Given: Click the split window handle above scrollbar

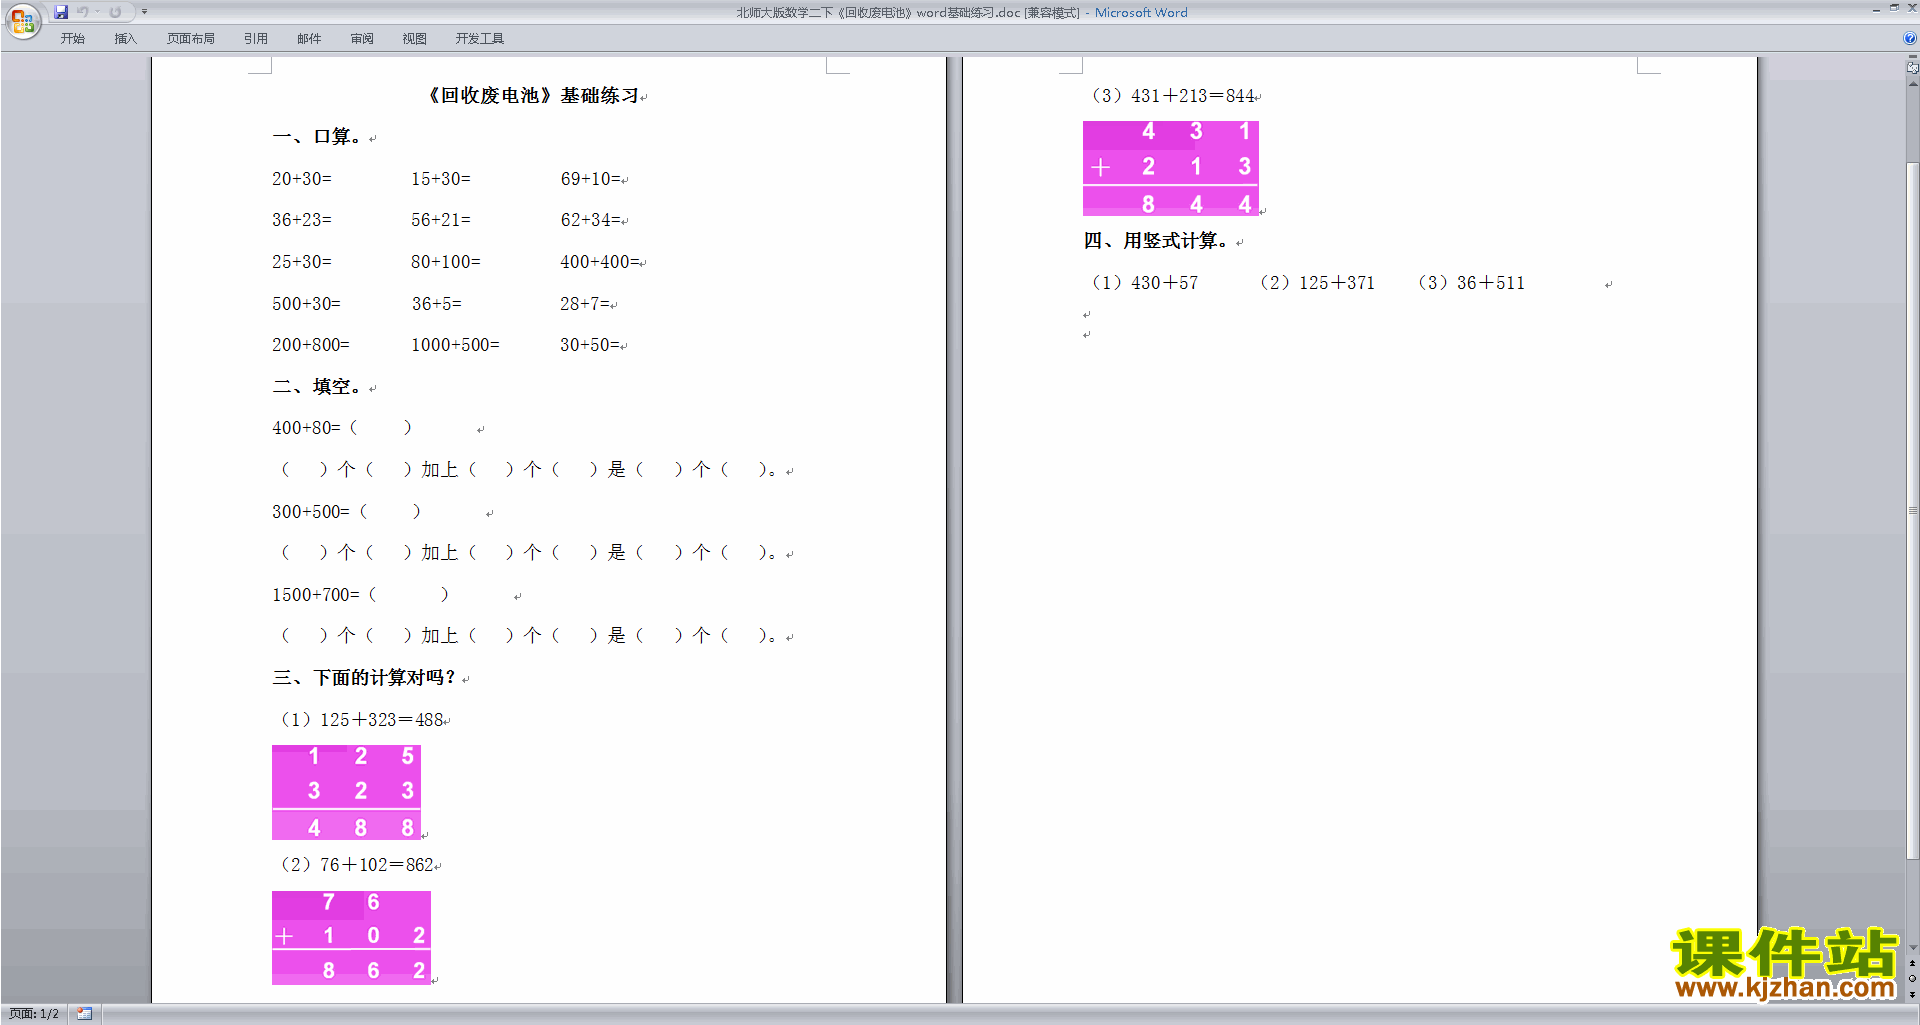Looking at the screenshot, I should [x=1912, y=58].
